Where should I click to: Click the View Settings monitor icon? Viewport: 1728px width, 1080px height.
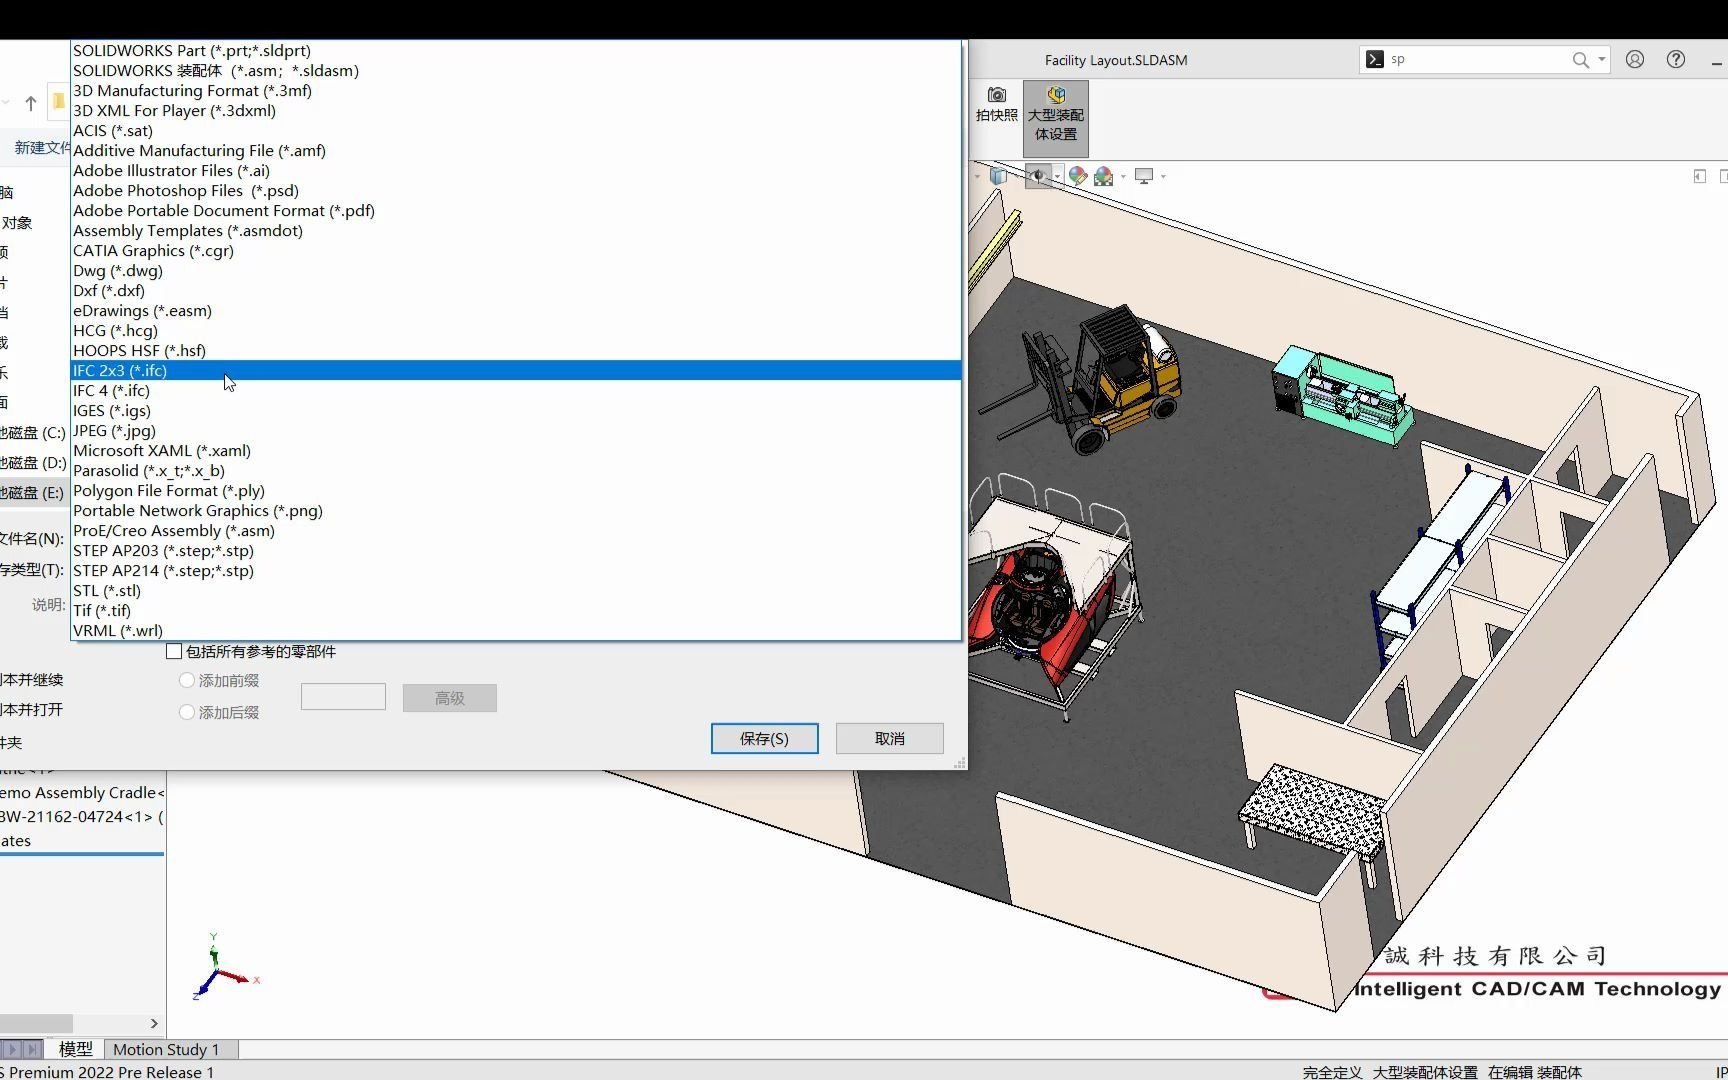click(x=1146, y=175)
